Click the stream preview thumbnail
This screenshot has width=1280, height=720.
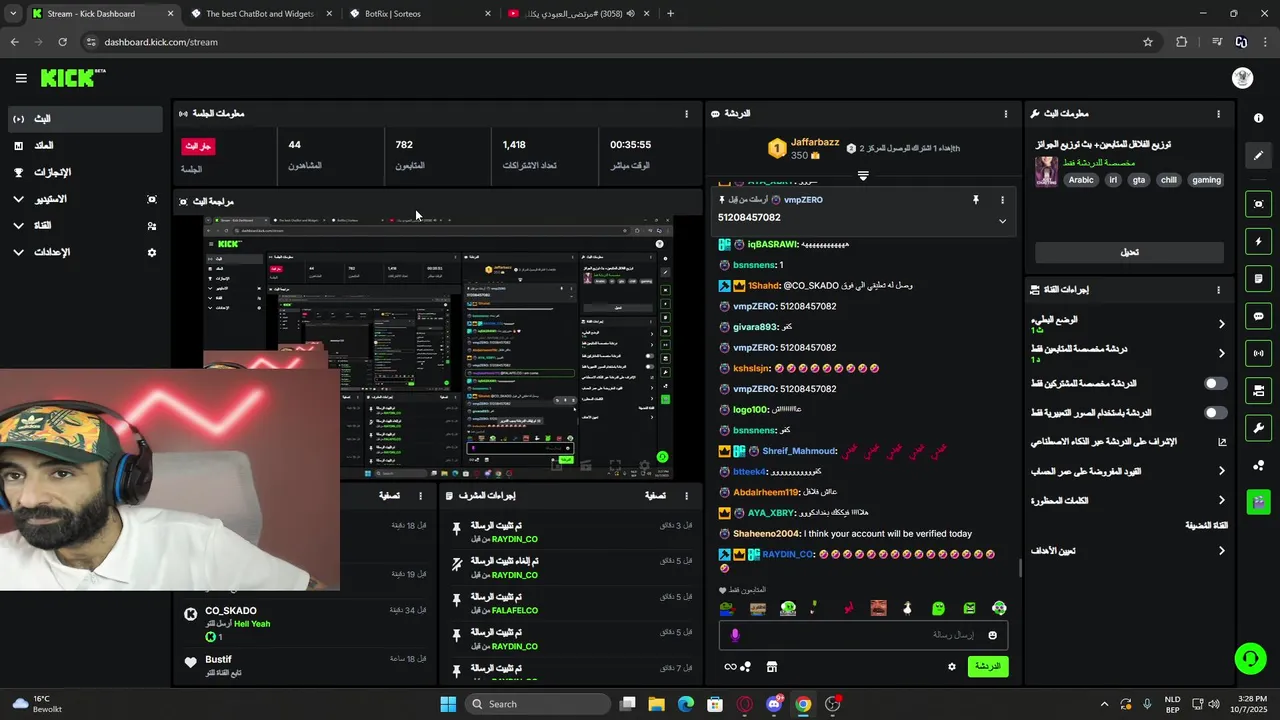tap(438, 348)
